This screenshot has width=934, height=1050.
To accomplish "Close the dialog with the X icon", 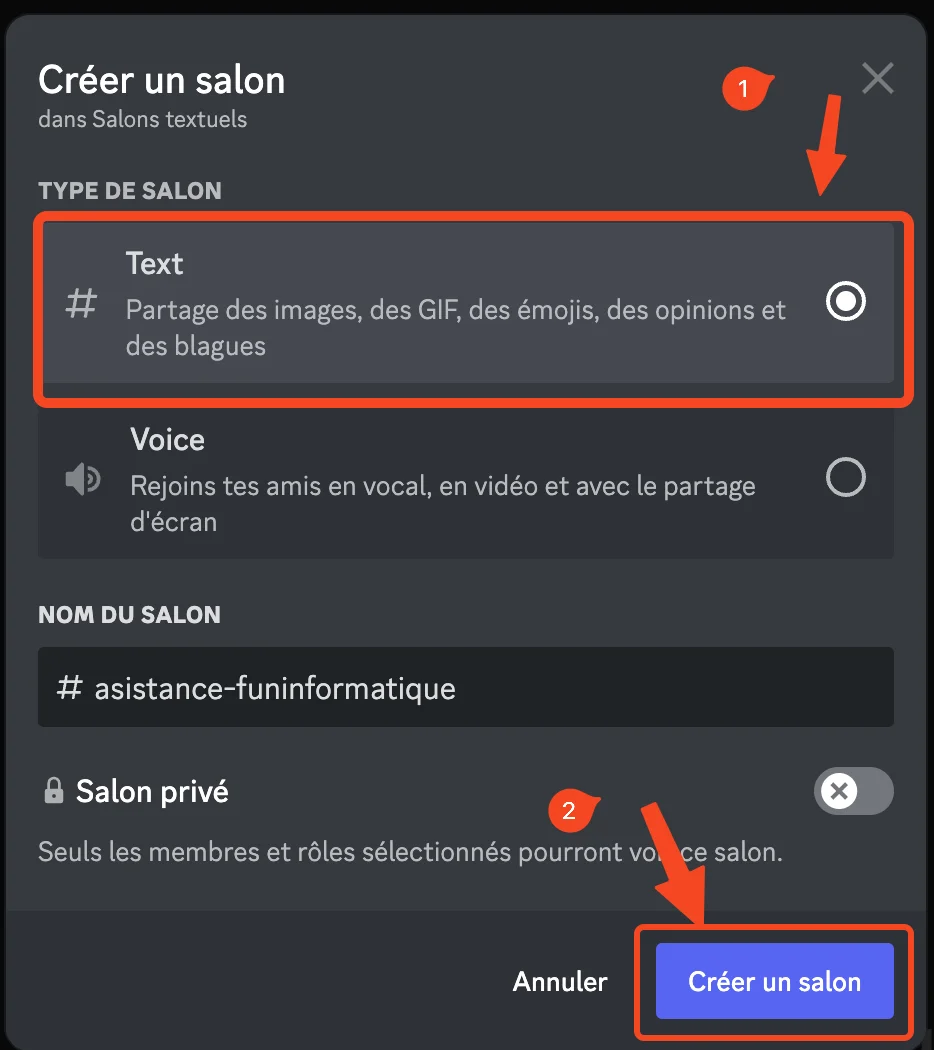I will click(877, 78).
